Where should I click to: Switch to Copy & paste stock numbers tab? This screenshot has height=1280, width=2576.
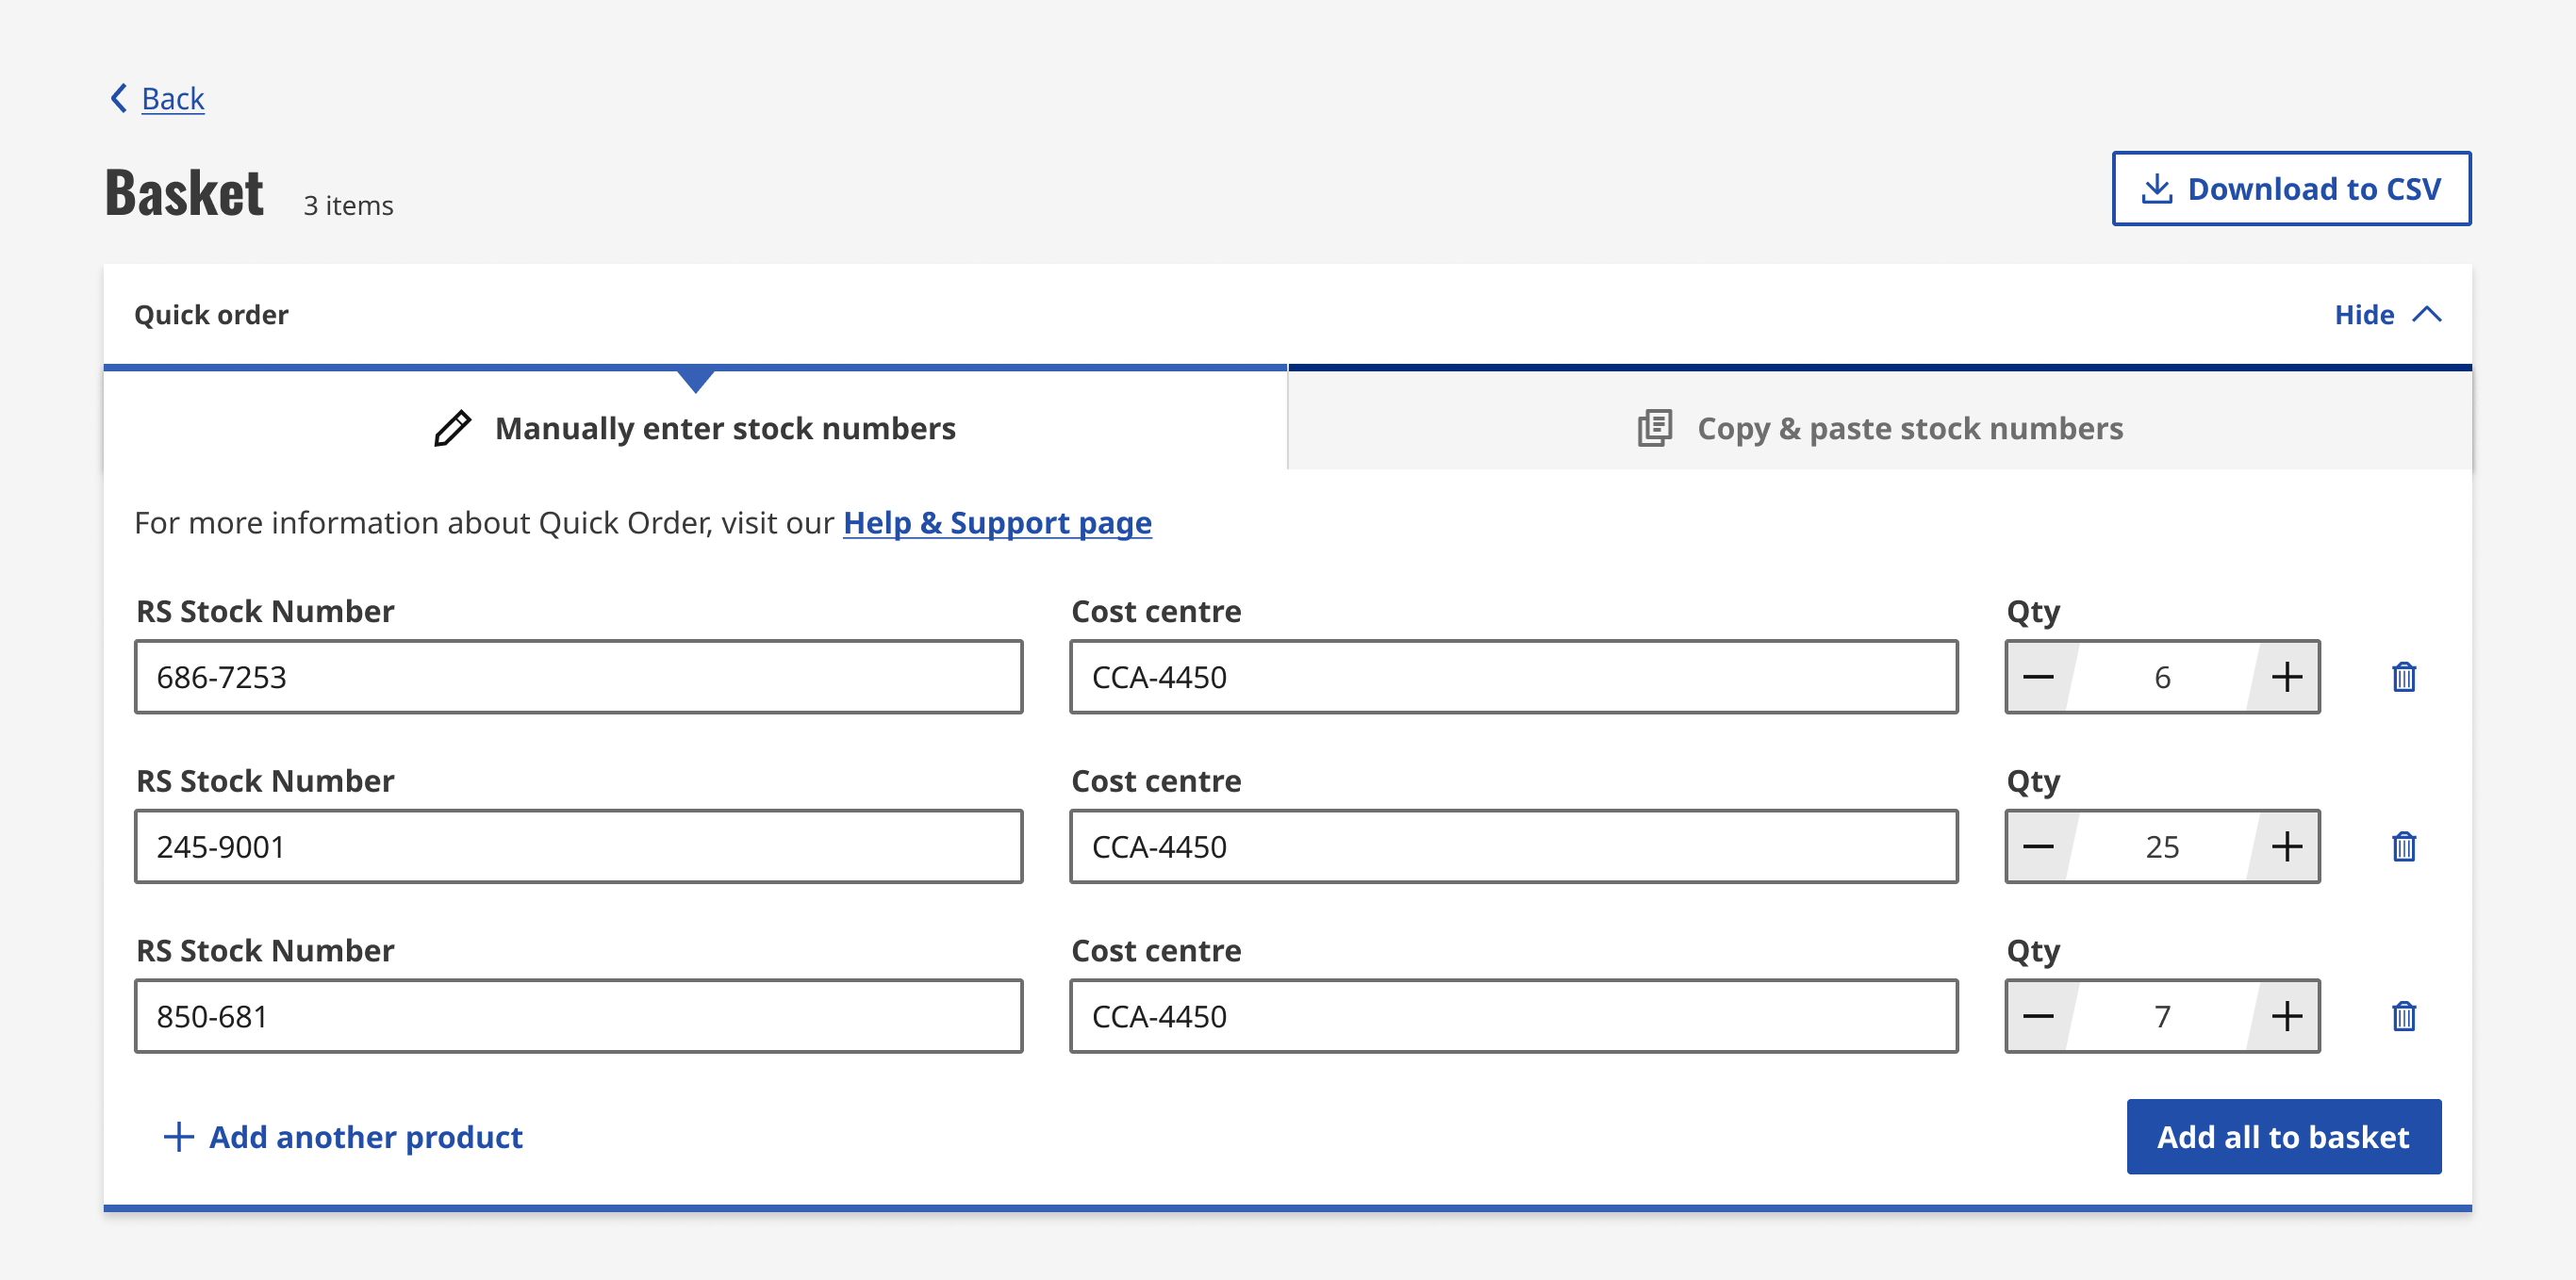pyautogui.click(x=1880, y=428)
